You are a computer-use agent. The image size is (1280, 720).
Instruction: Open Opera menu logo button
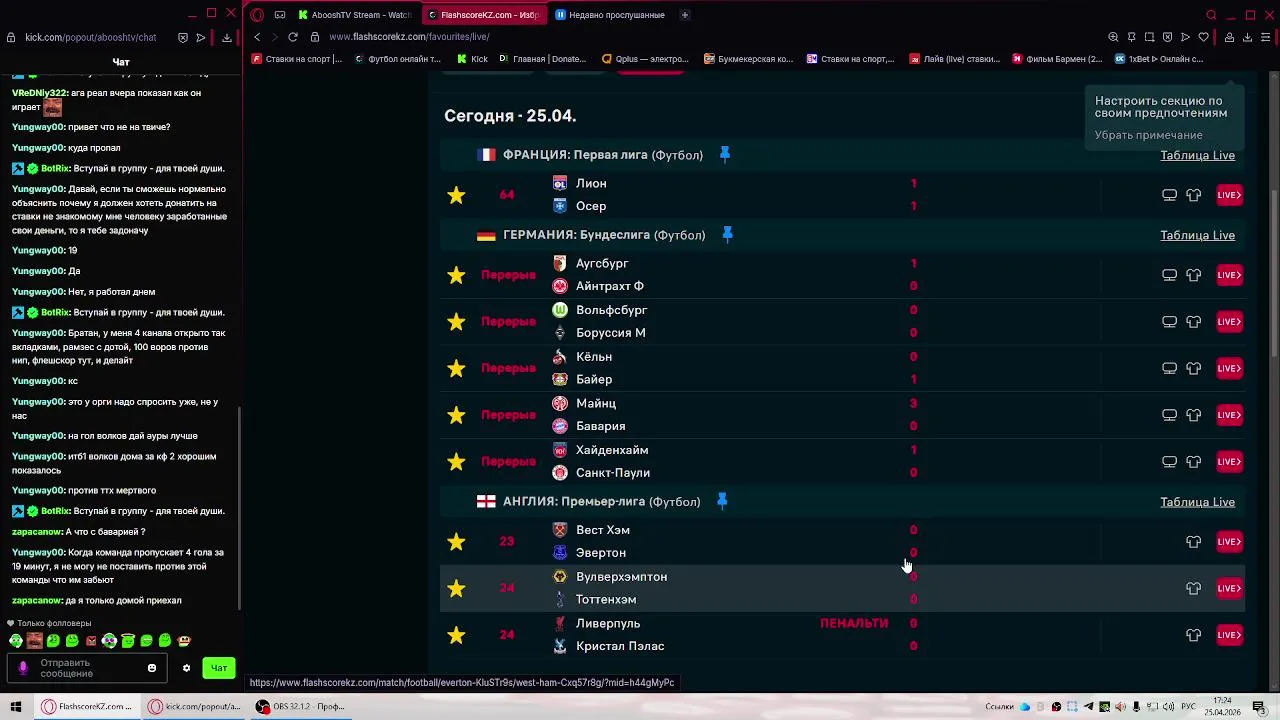(257, 15)
